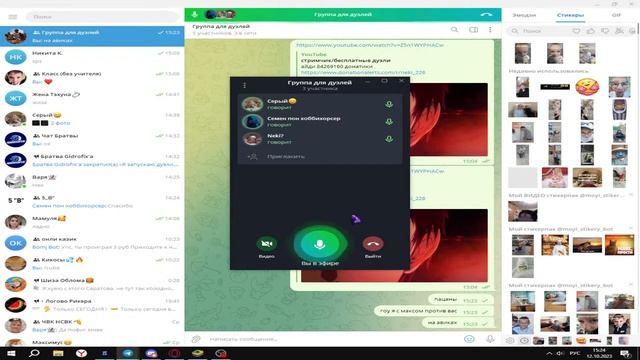640x360 pixels.
Task: Open the Мамуля chat
Action: coord(92,222)
